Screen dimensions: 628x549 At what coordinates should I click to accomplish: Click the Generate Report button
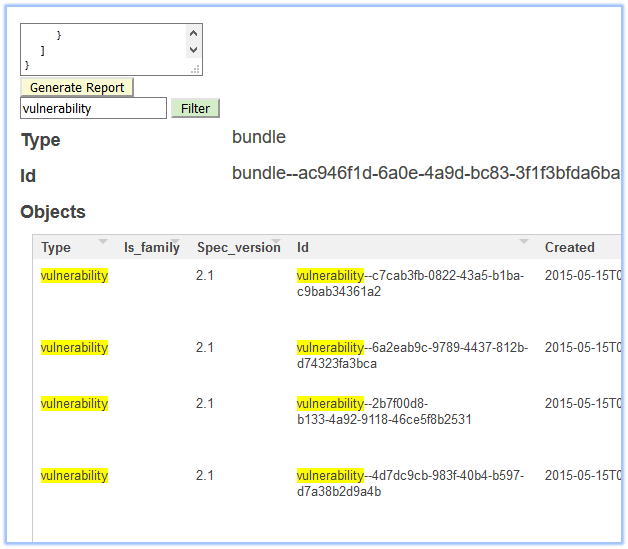tap(77, 87)
